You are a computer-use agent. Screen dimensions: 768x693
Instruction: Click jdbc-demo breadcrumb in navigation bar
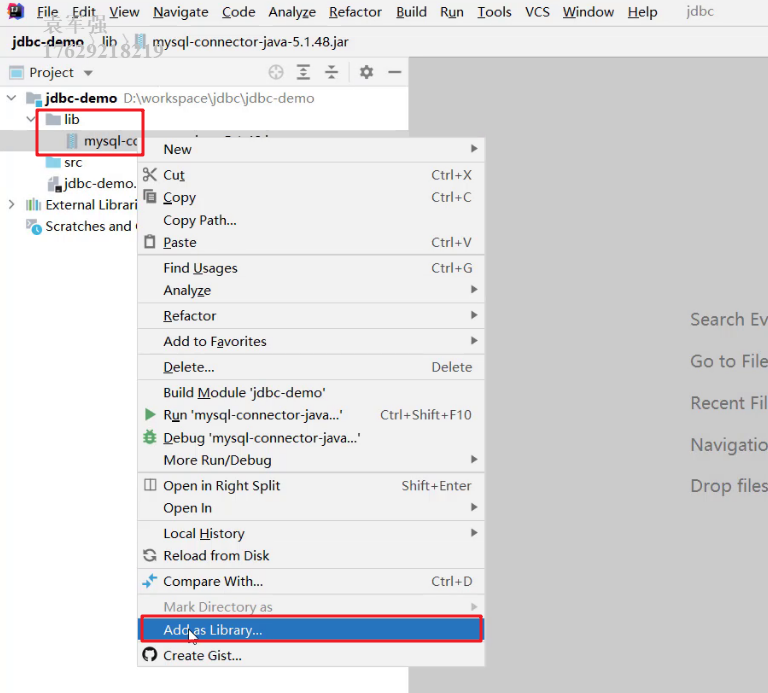click(47, 42)
